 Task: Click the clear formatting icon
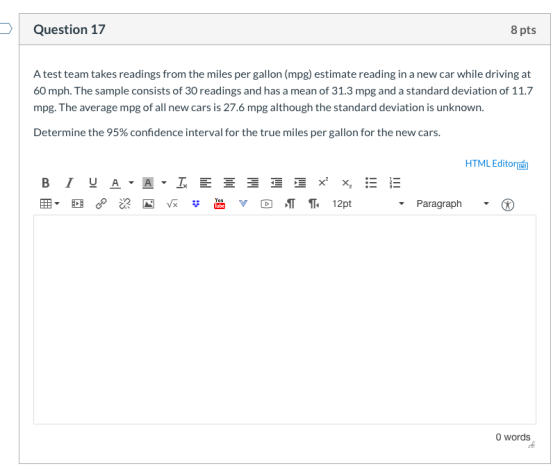[x=182, y=183]
